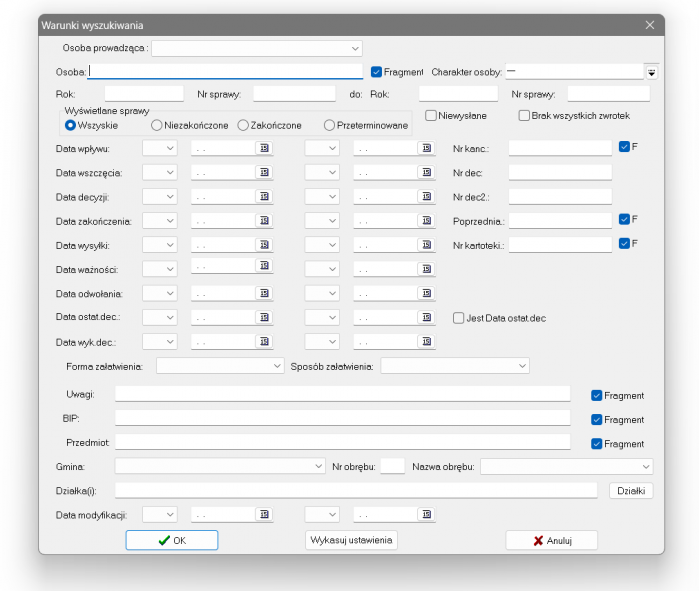Screen dimensions: 699x591
Task: Click calendar icon of second Data wyk.dec. field
Action: tap(427, 342)
